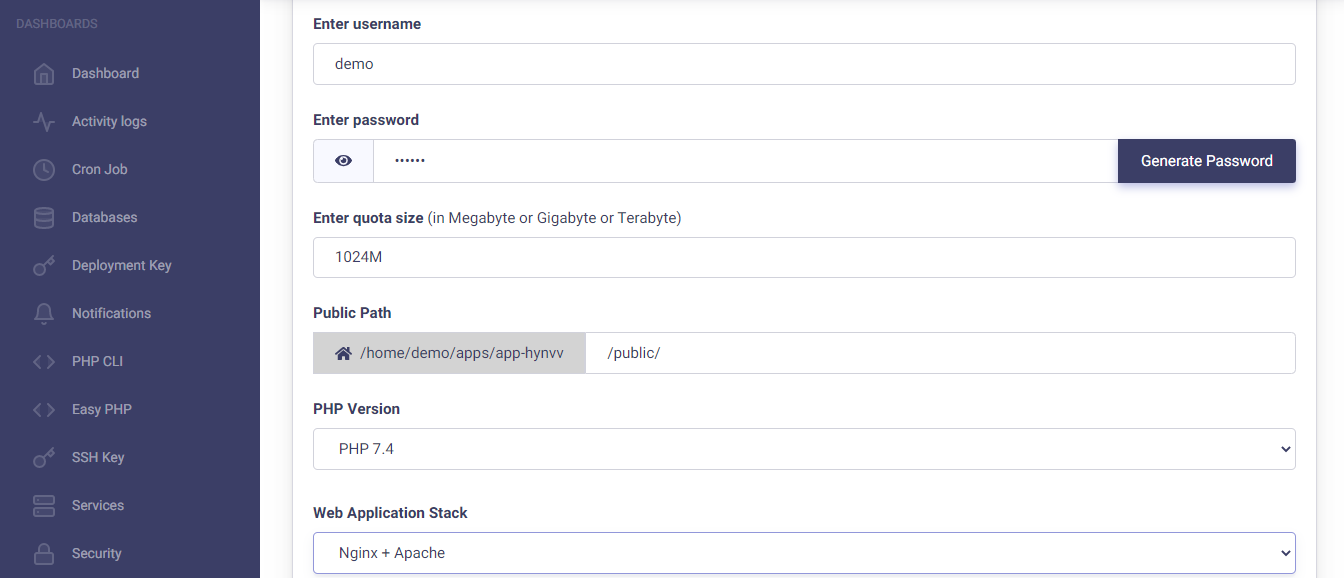
Task: Click the Activity logs pulse icon
Action: click(44, 122)
